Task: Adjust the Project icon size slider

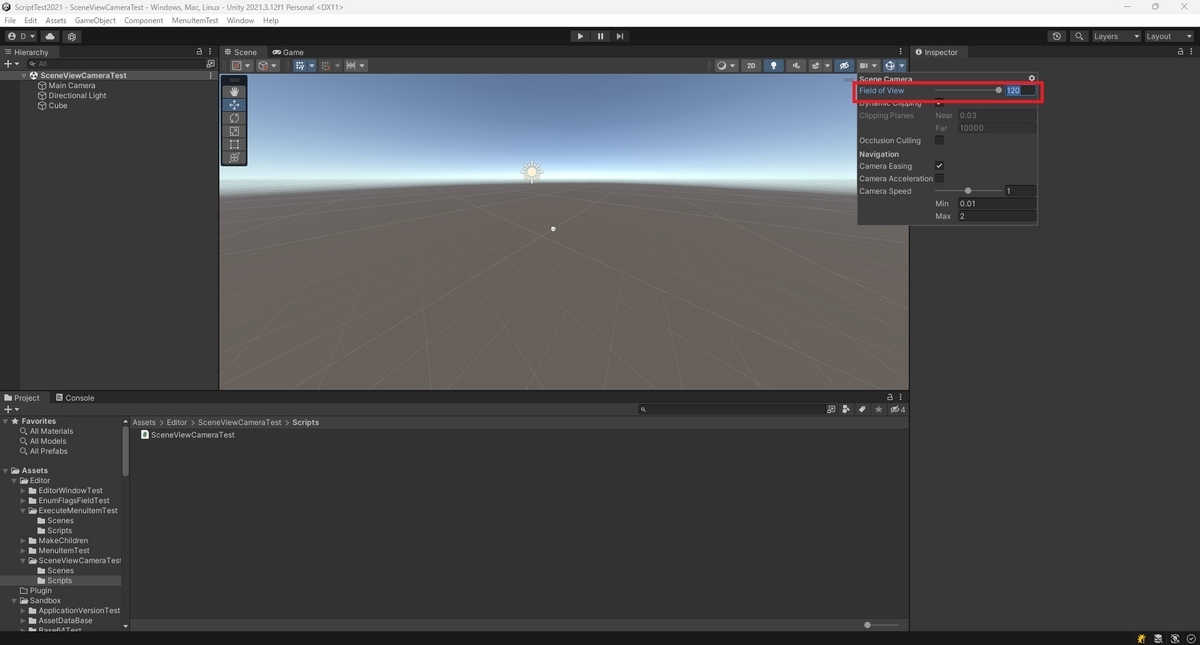Action: coord(881,625)
